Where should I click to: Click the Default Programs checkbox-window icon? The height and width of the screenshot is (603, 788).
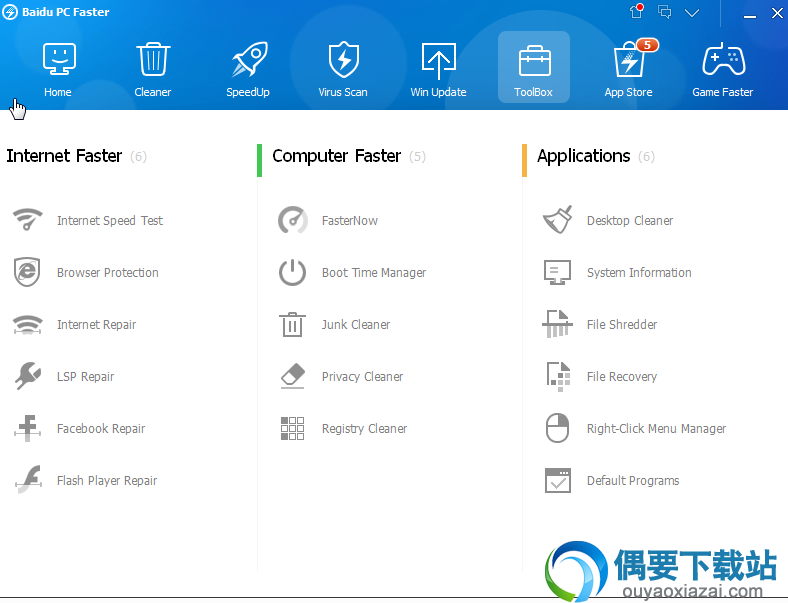(x=558, y=480)
